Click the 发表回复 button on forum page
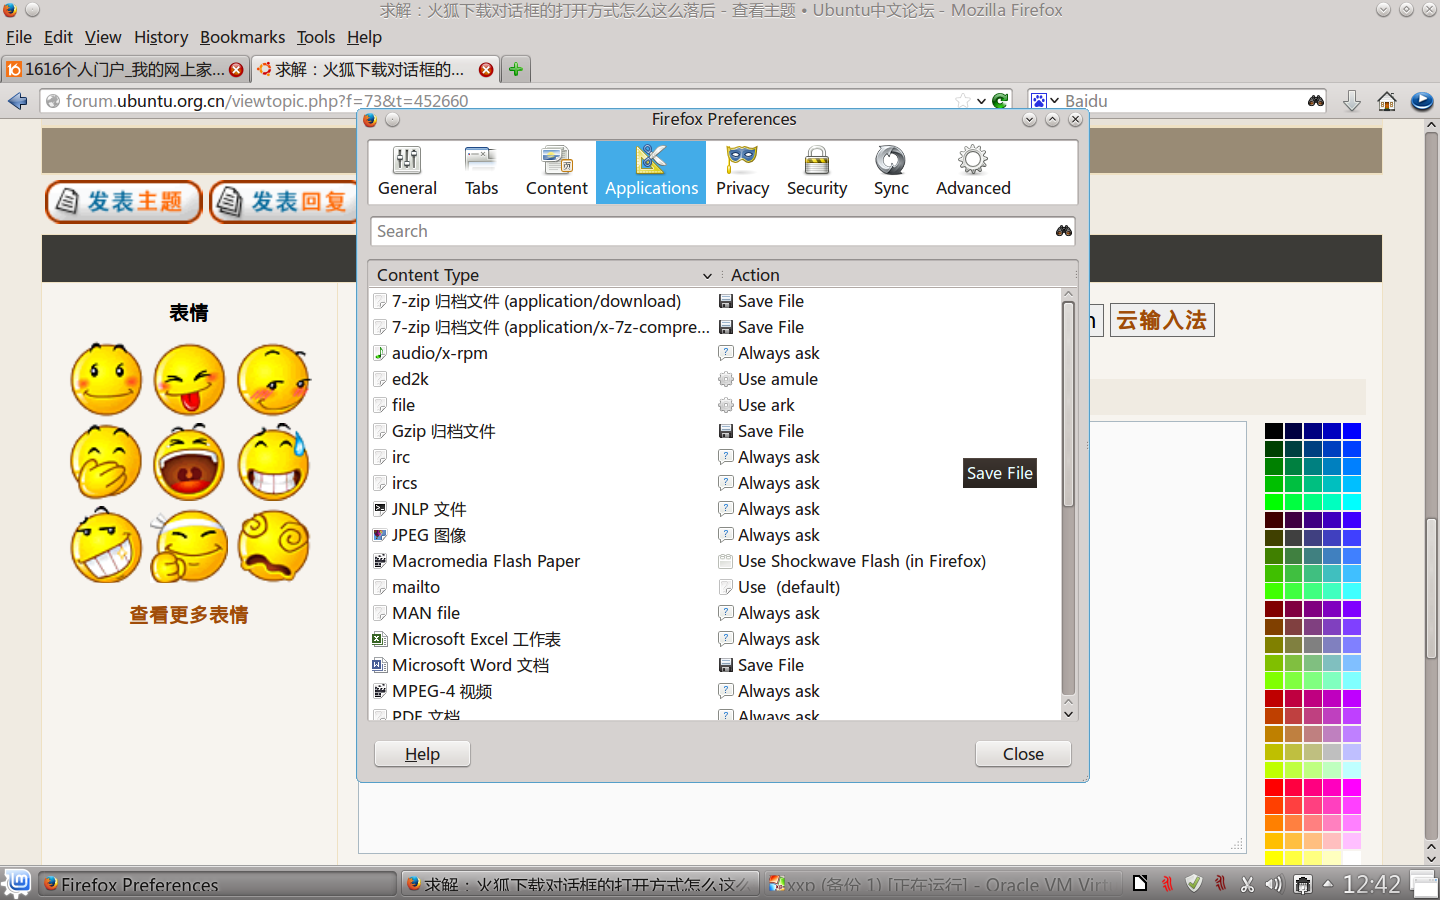 click(x=284, y=202)
